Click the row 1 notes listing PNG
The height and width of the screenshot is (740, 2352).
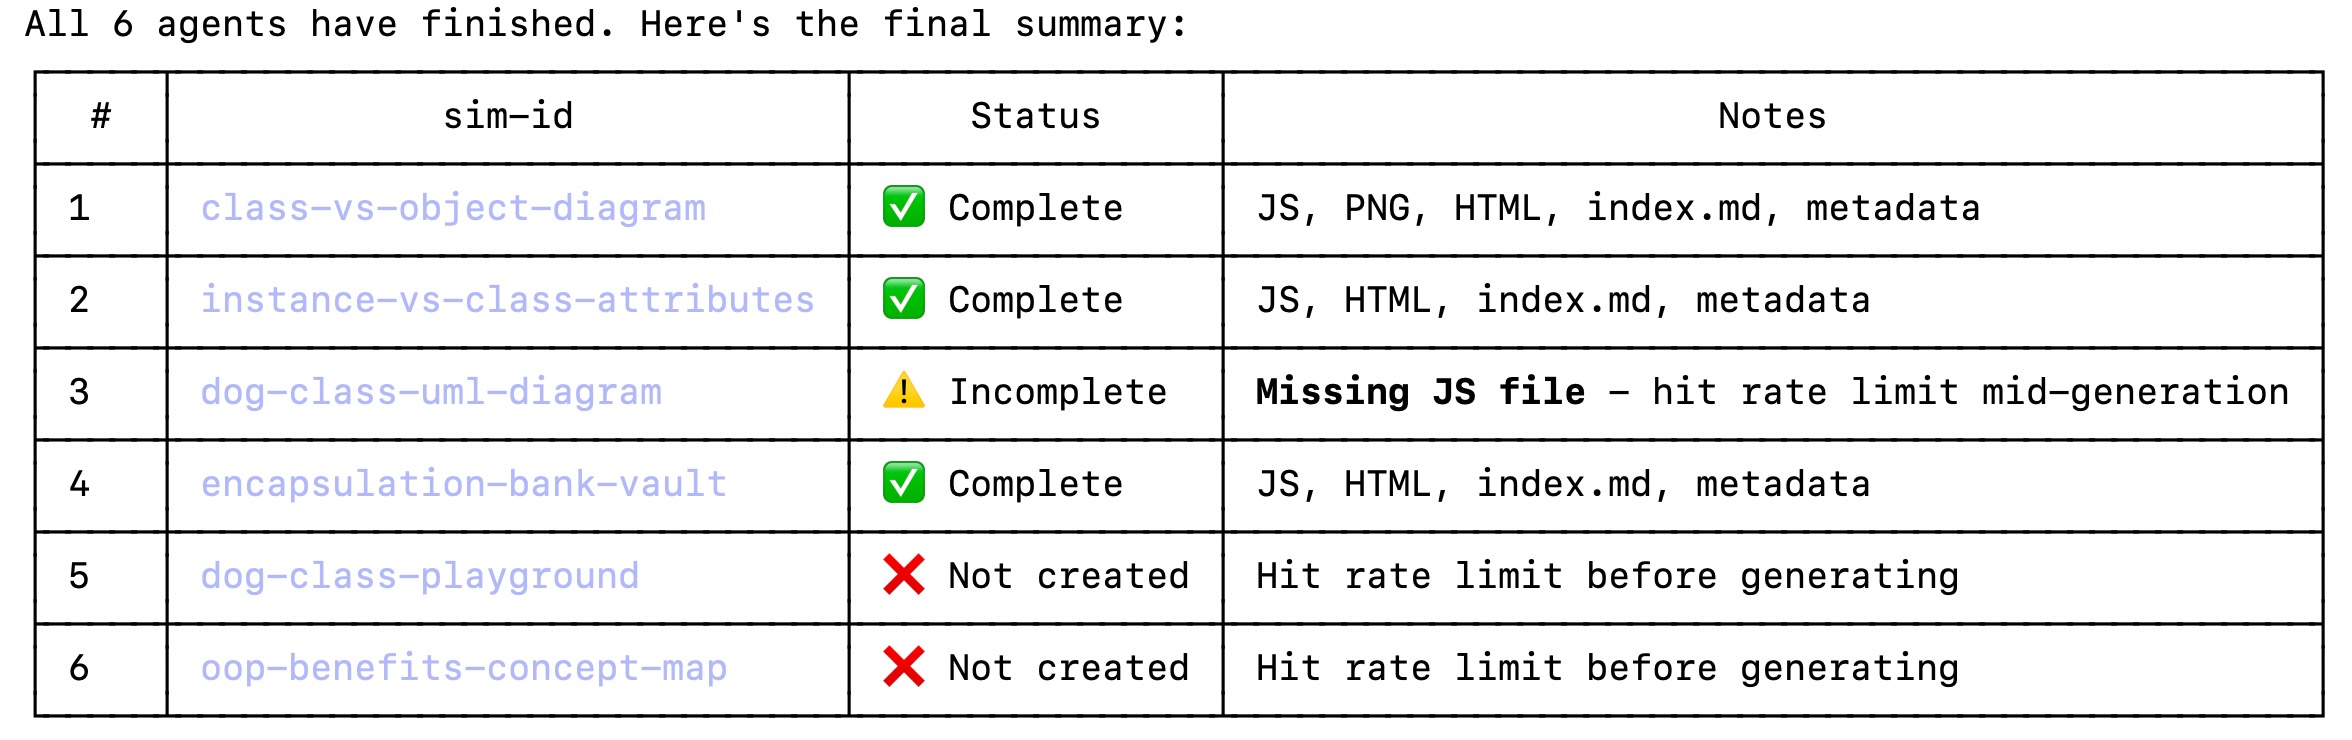click(1618, 209)
